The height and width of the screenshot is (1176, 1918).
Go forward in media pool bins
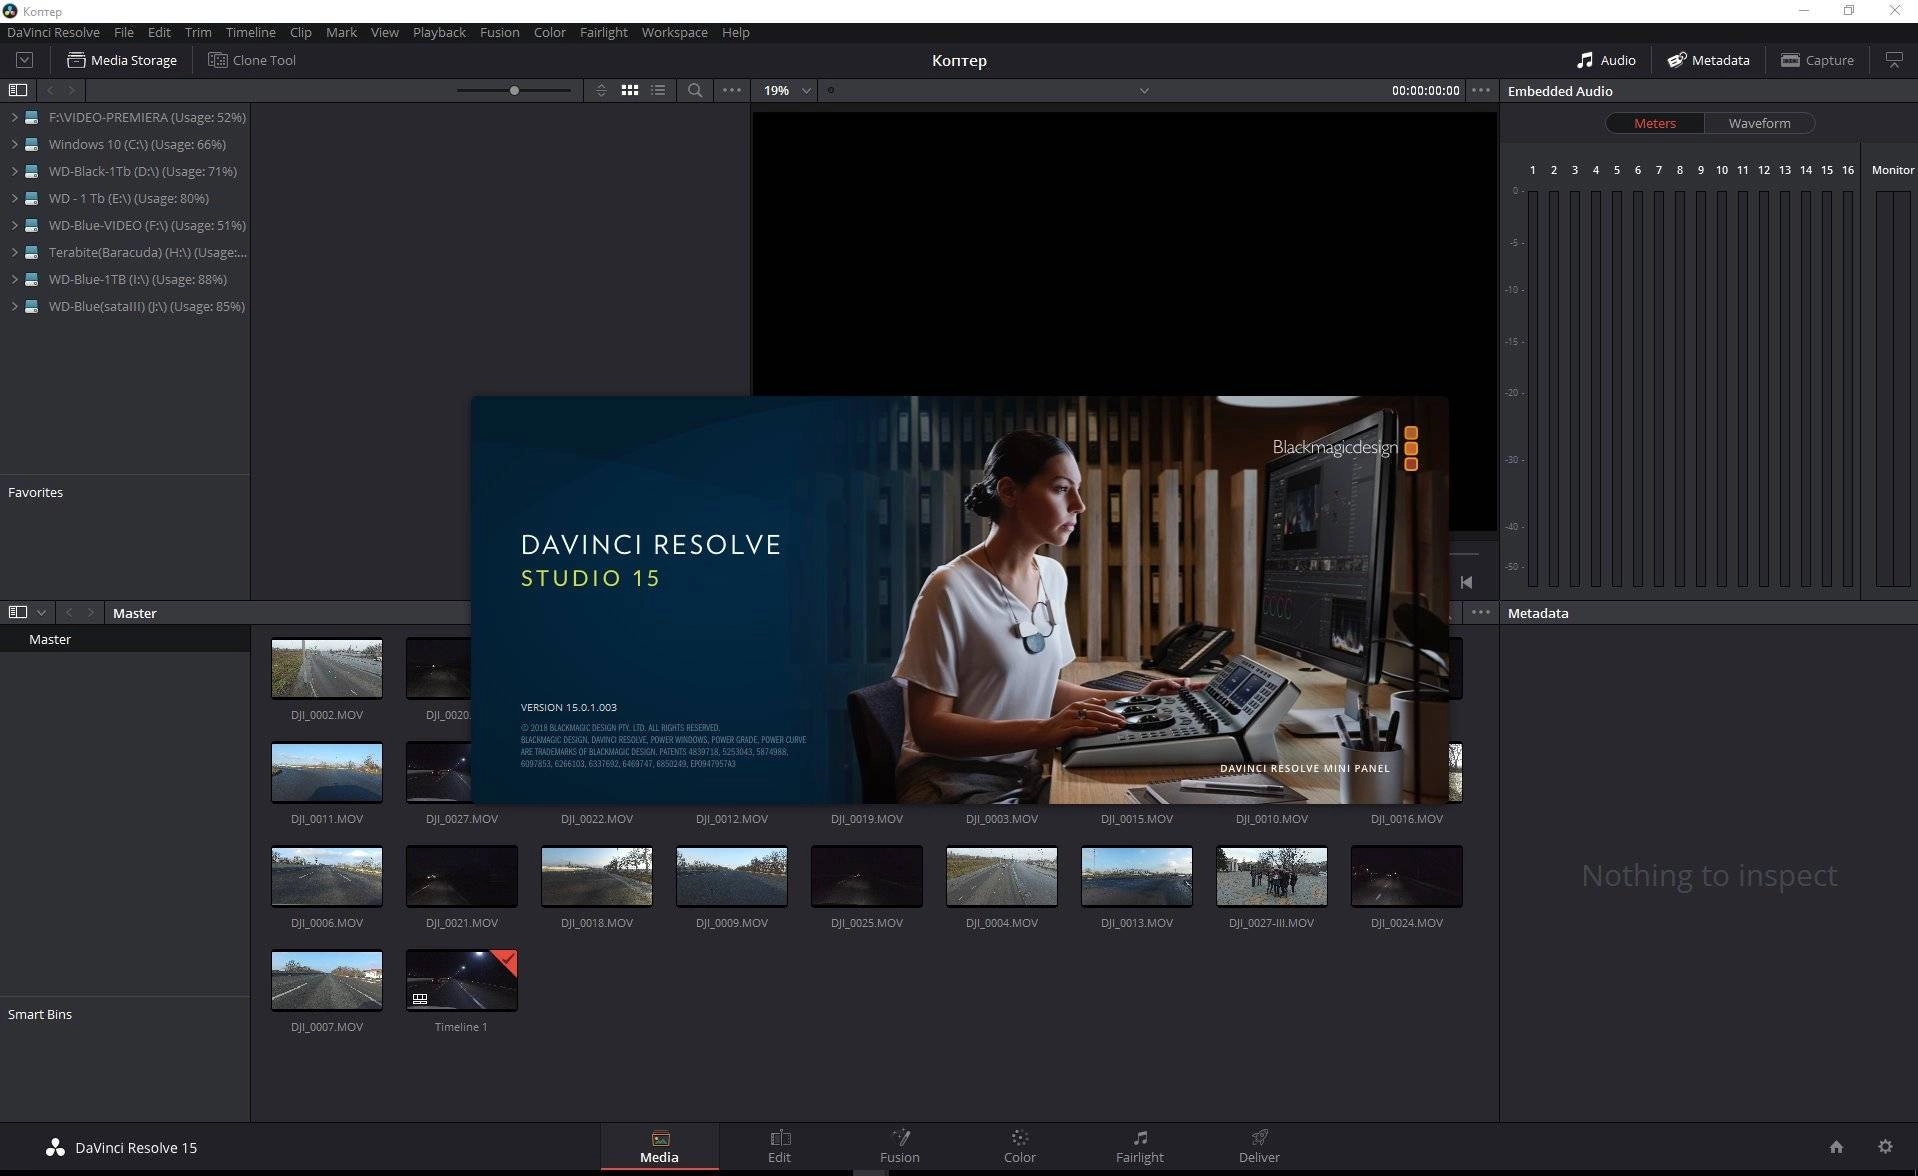click(x=91, y=612)
